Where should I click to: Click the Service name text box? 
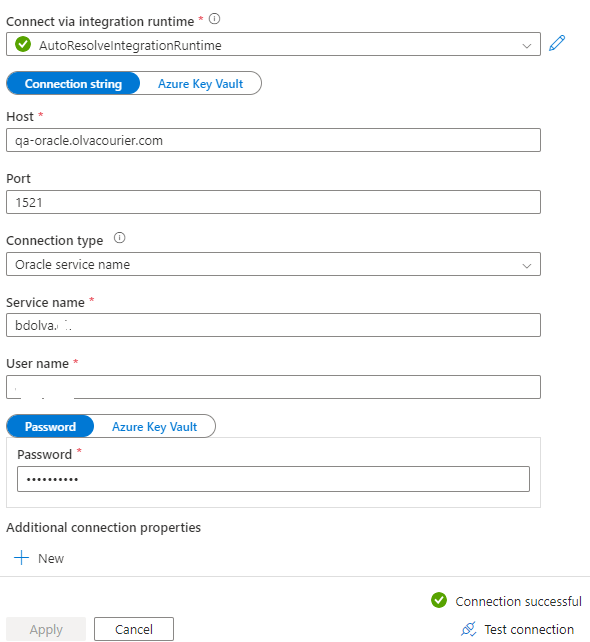(273, 325)
